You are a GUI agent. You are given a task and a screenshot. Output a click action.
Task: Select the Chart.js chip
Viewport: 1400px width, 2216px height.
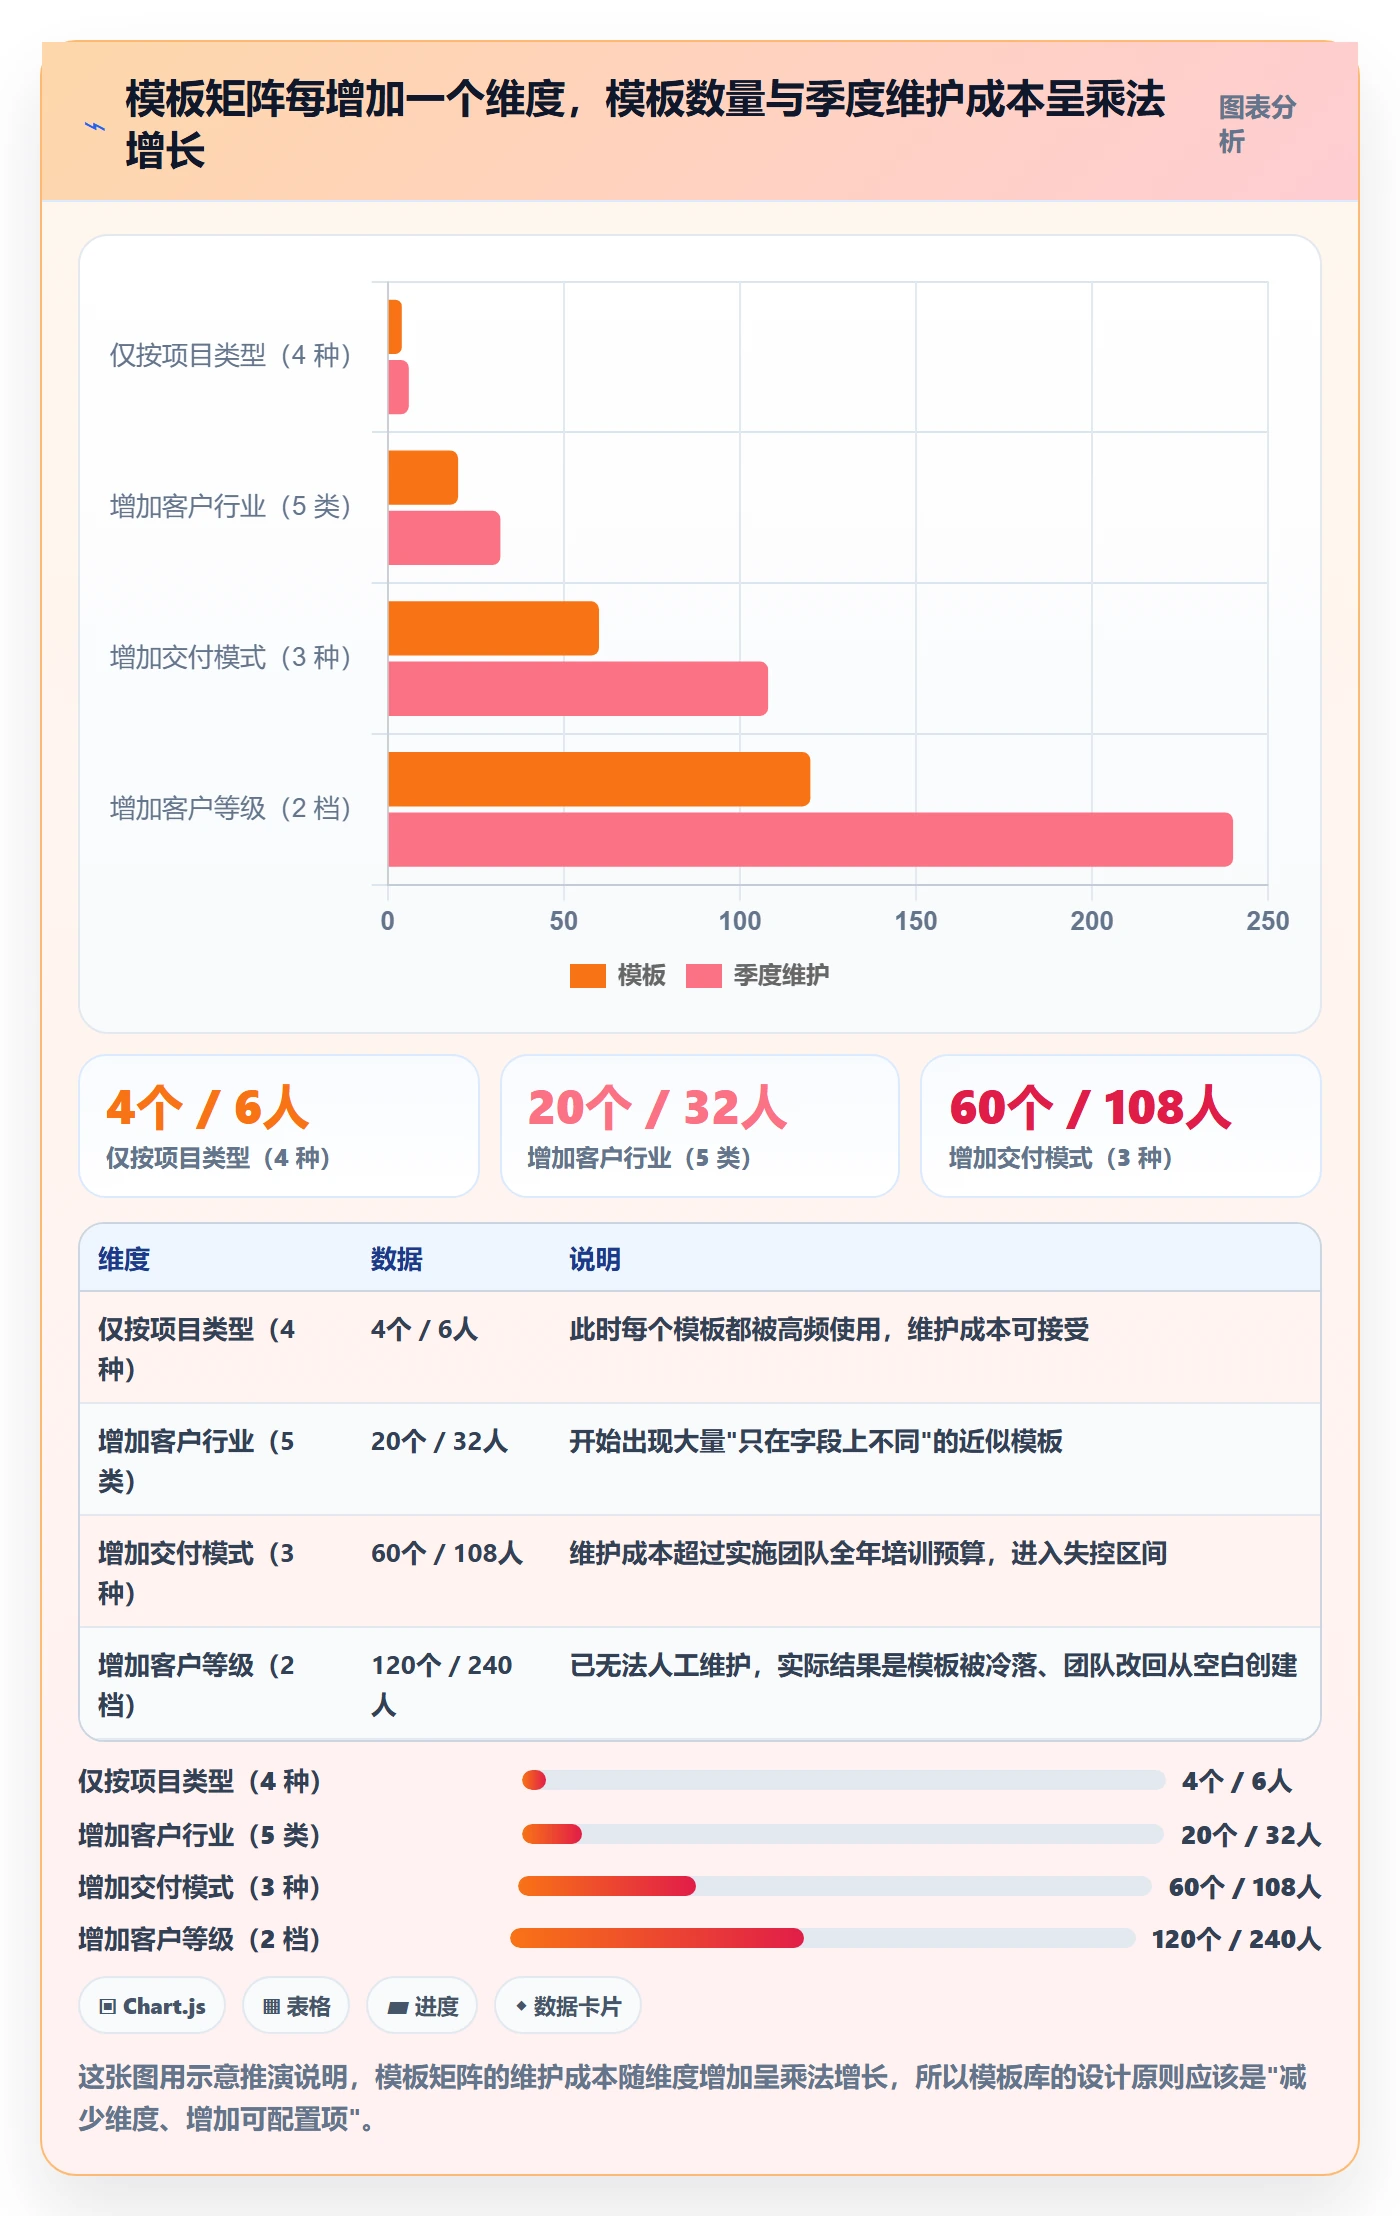pos(152,2005)
